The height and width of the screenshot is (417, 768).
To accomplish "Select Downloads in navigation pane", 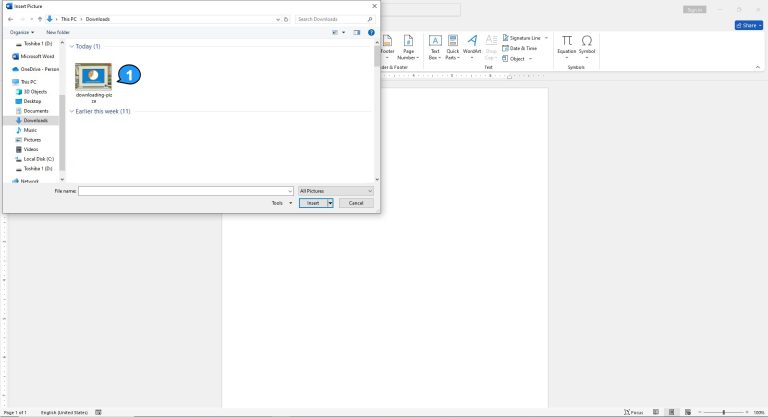I will pyautogui.click(x=31, y=121).
